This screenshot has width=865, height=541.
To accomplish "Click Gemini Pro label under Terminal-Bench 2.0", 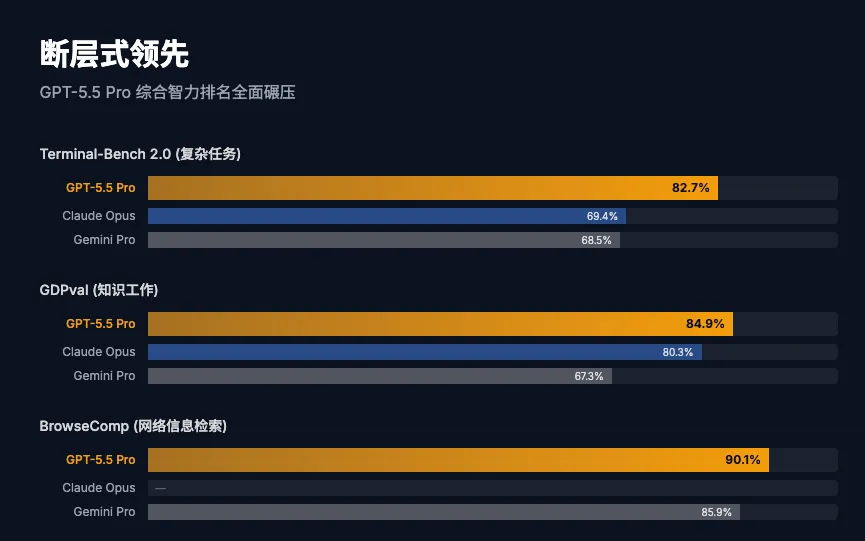I will click(x=104, y=240).
